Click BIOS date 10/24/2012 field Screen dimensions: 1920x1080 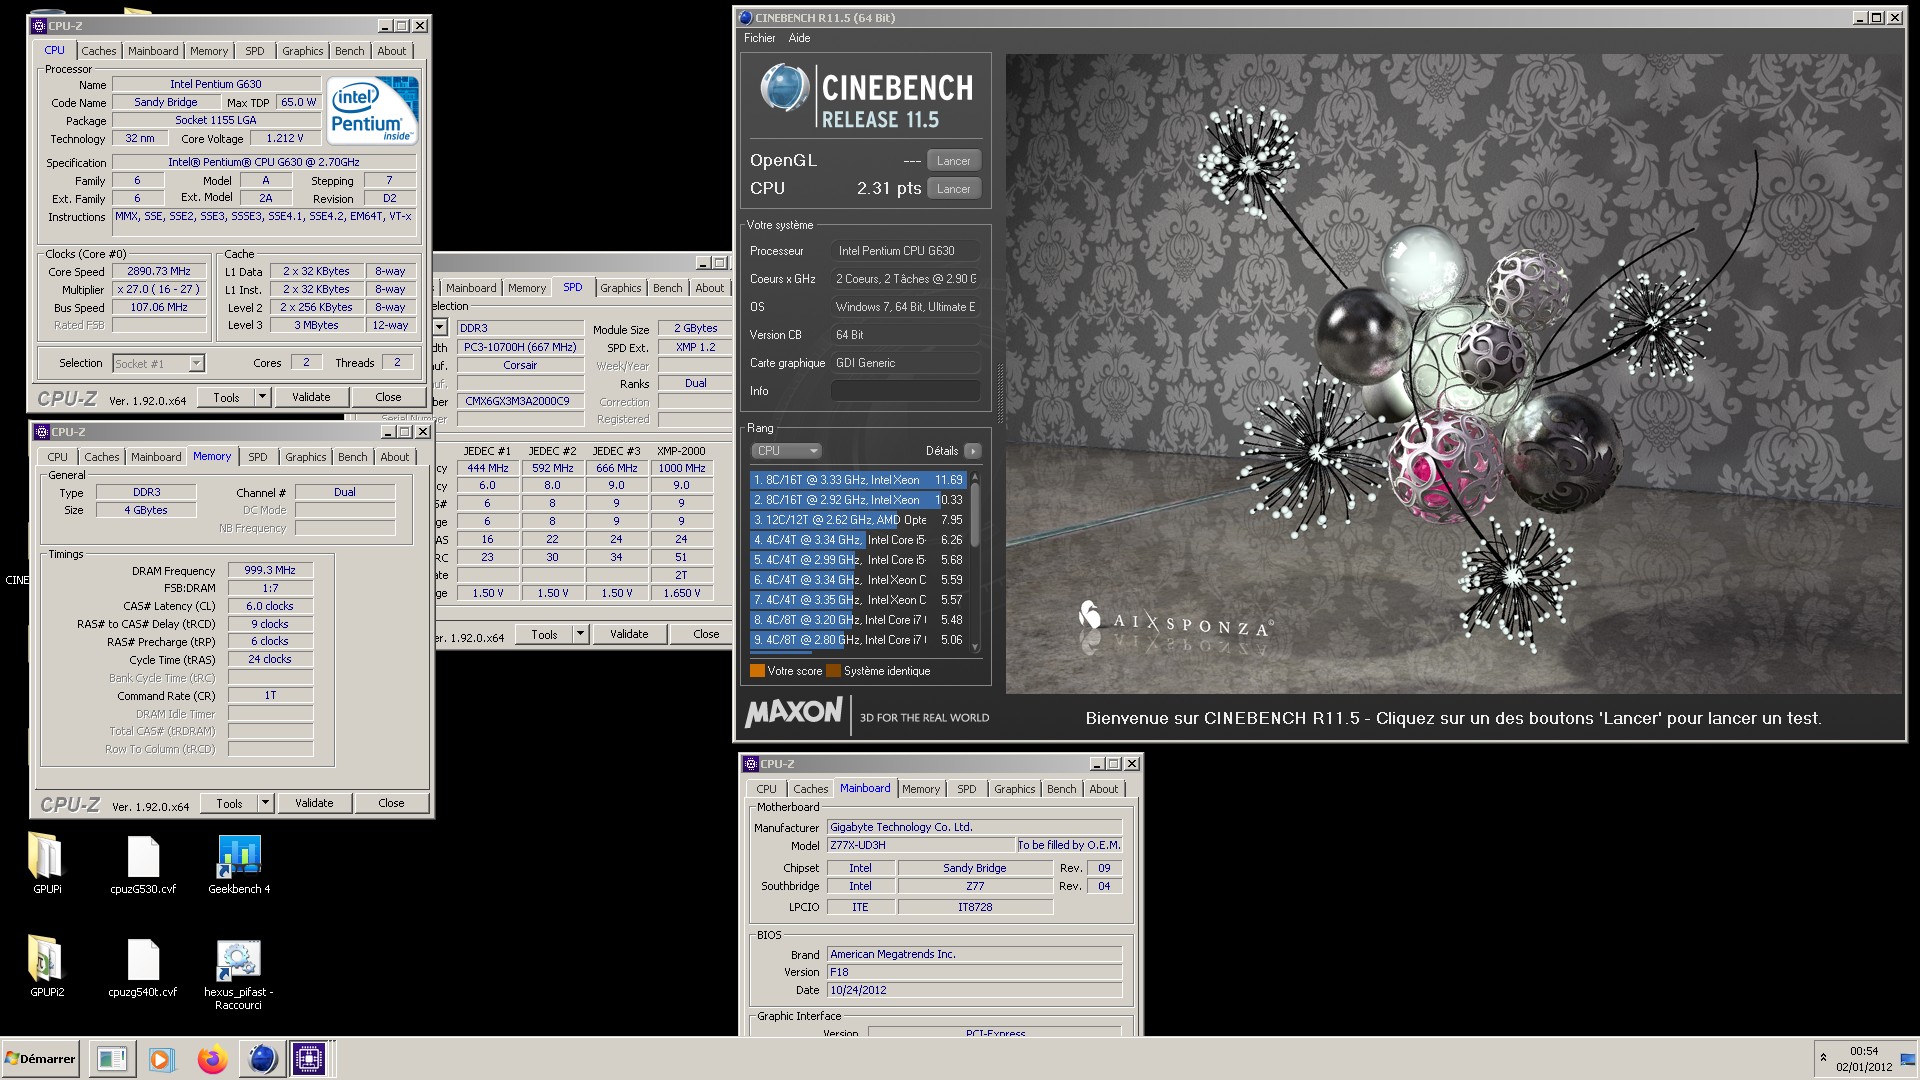(974, 990)
